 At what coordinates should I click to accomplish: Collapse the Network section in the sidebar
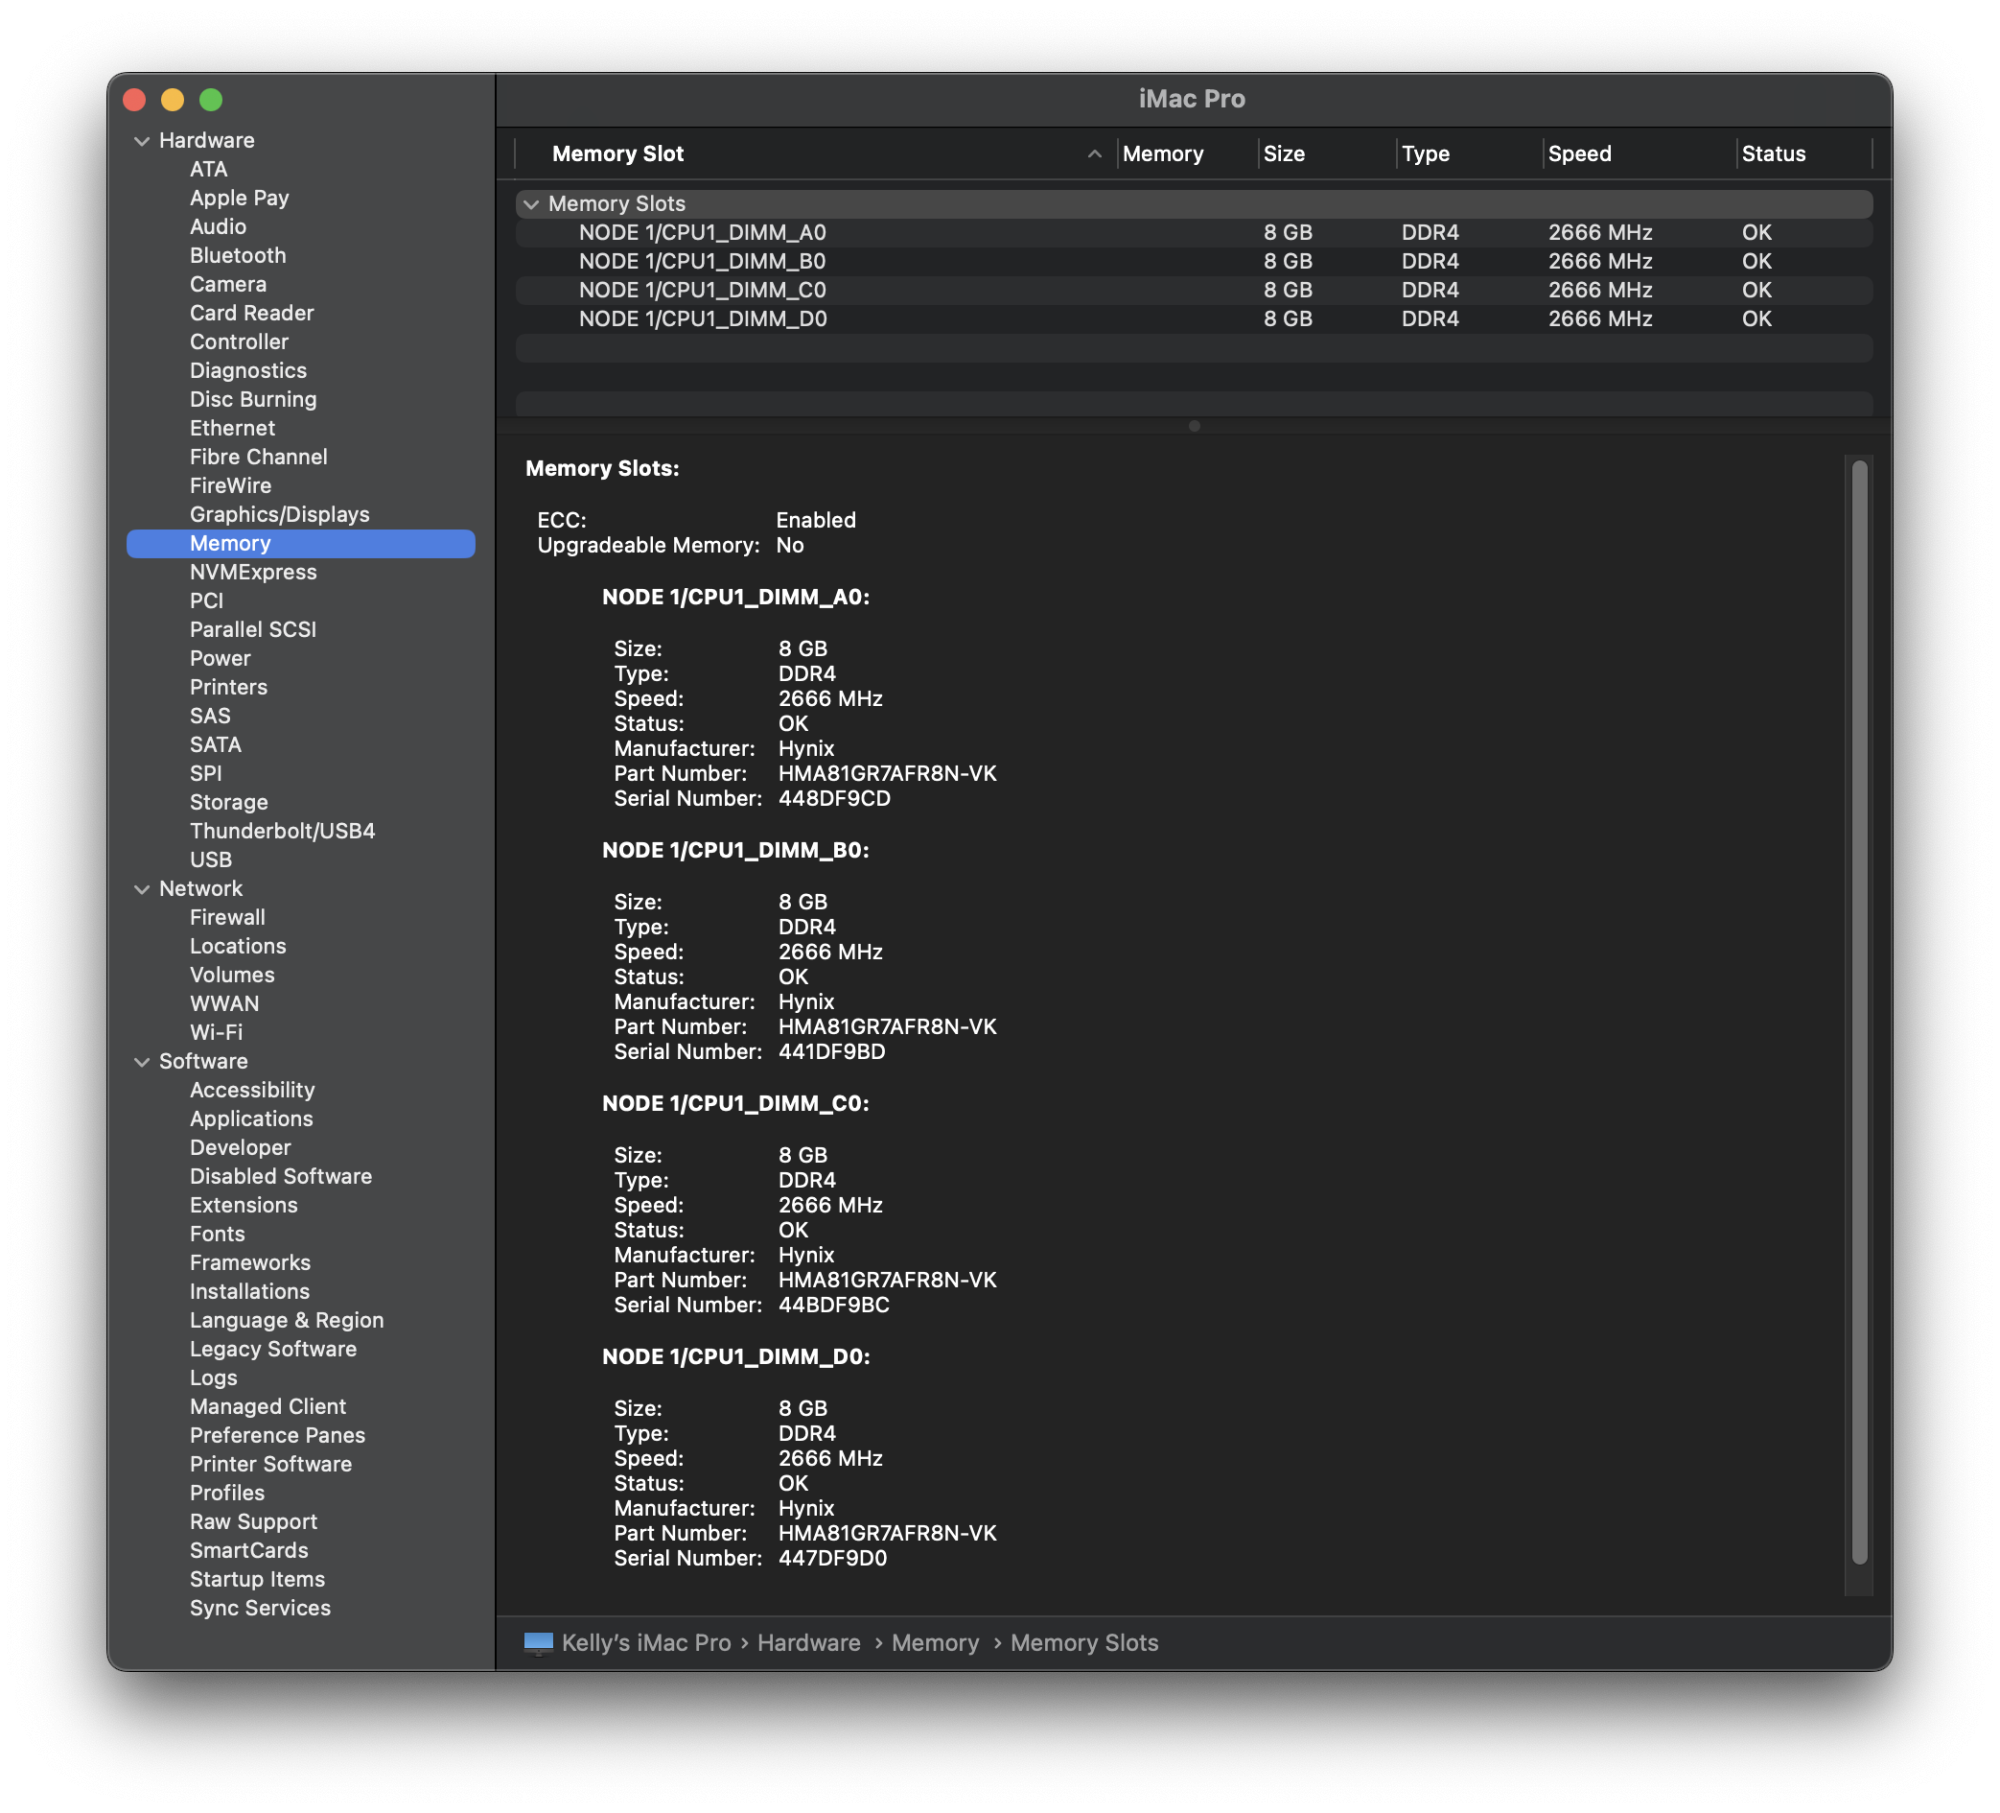pyautogui.click(x=141, y=888)
